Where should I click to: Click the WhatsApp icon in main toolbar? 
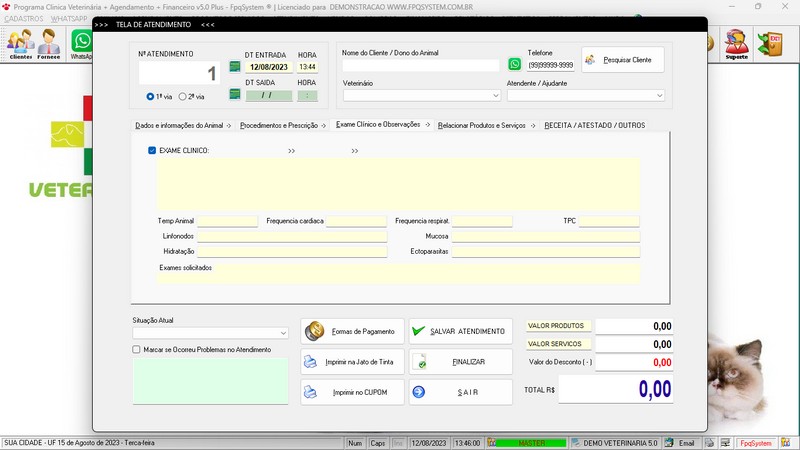(82, 43)
